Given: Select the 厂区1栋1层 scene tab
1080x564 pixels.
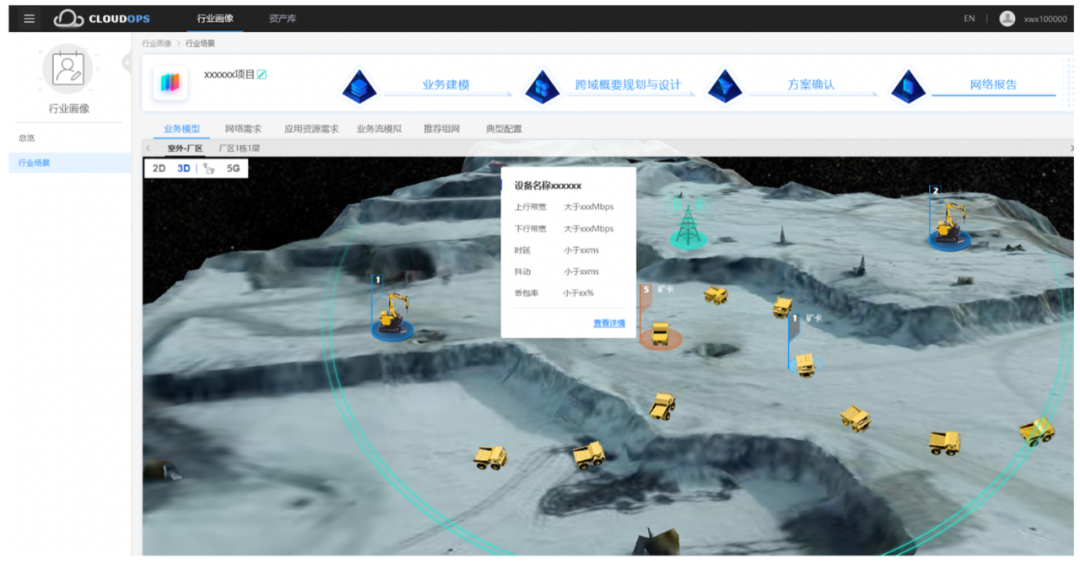Looking at the screenshot, I should [239, 148].
